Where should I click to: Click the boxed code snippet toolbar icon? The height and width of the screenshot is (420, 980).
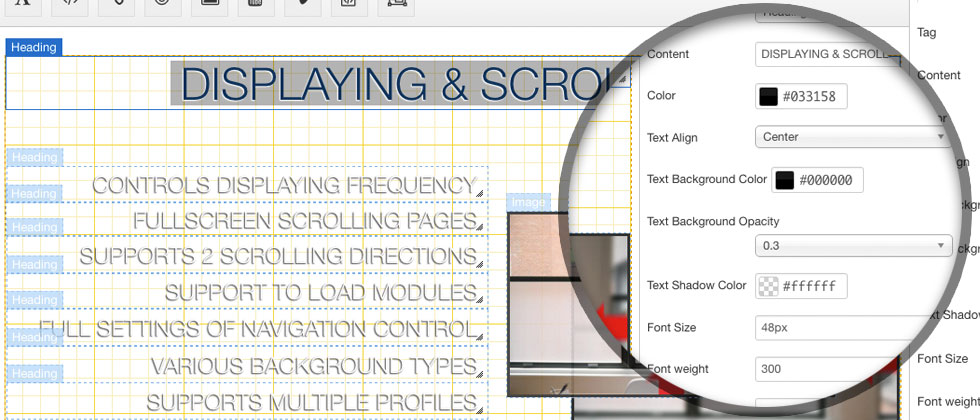pyautogui.click(x=349, y=4)
